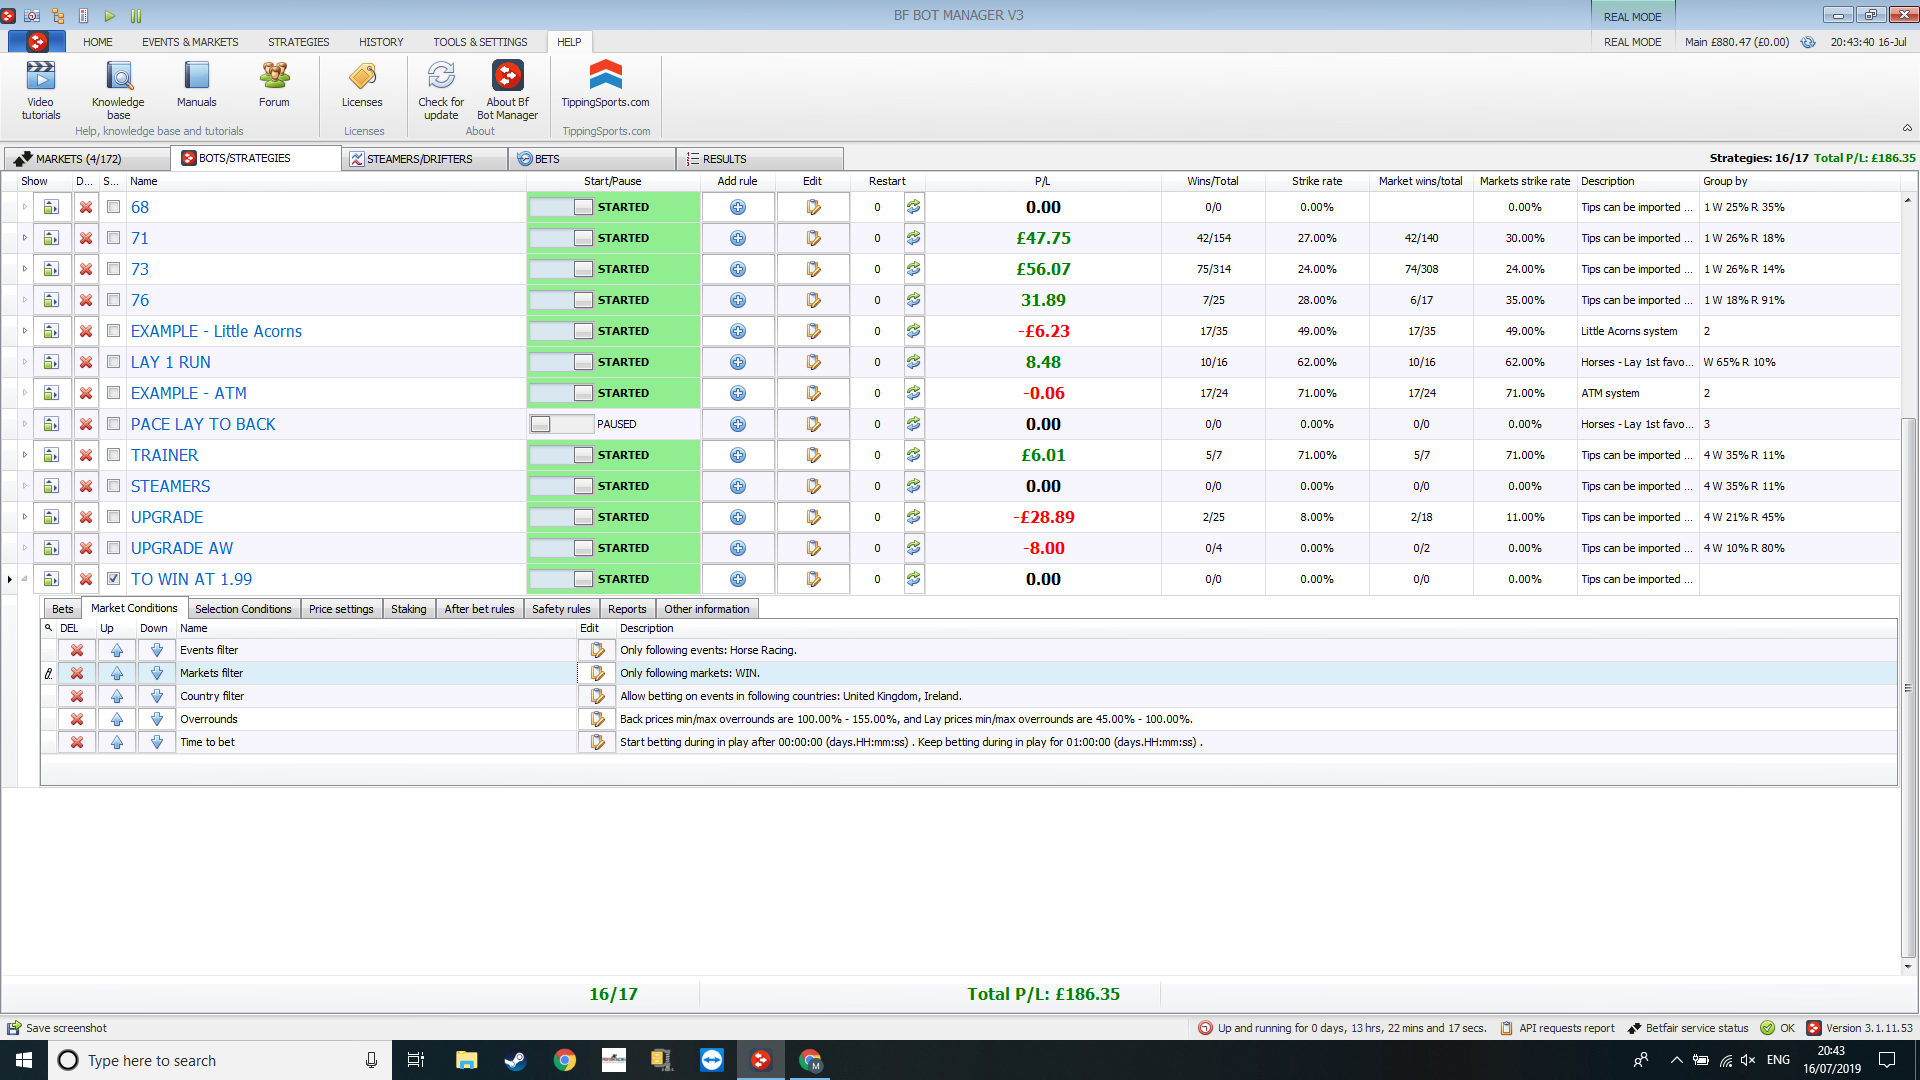Viewport: 1920px width, 1080px height.
Task: Open the TOOLS & SETTINGS ribbon tab
Action: coord(480,42)
